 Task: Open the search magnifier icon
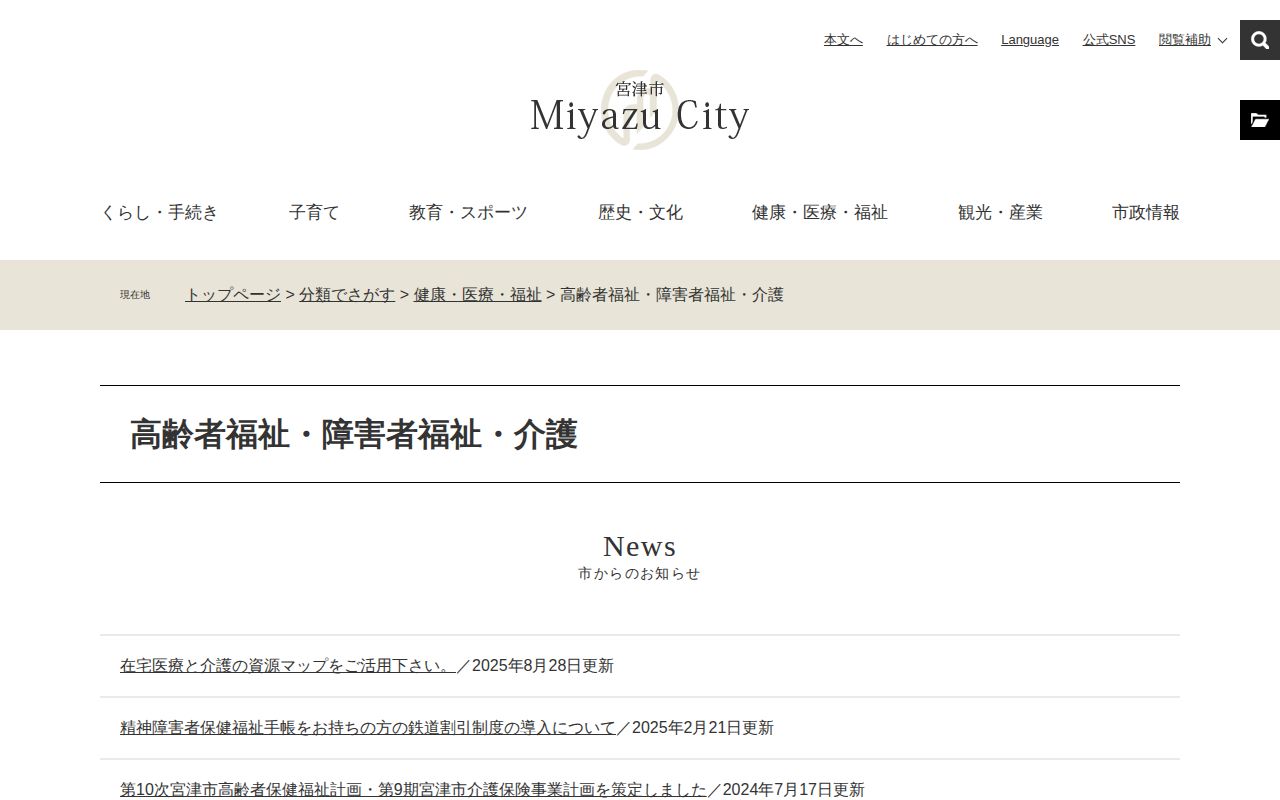pos(1260,40)
